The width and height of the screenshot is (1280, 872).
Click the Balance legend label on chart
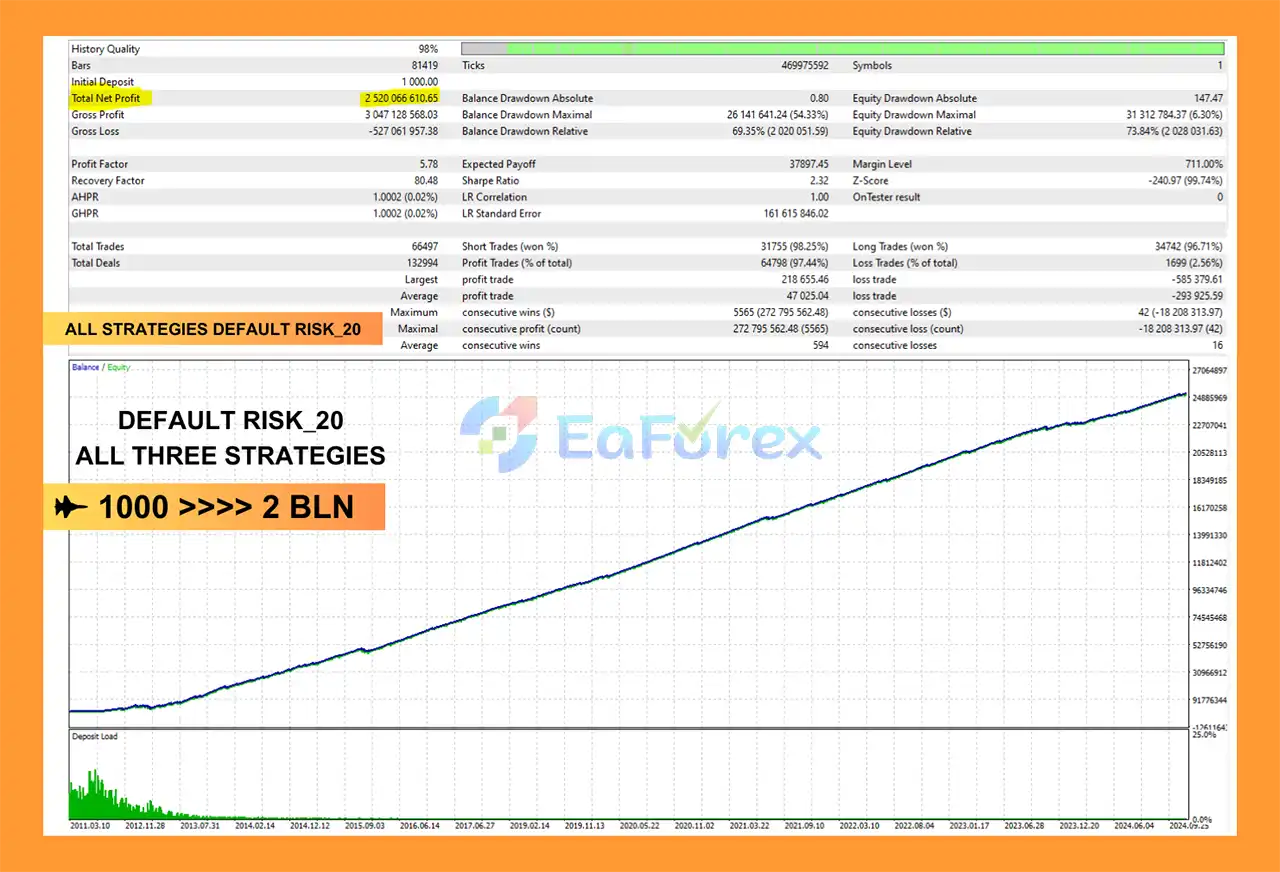point(85,367)
